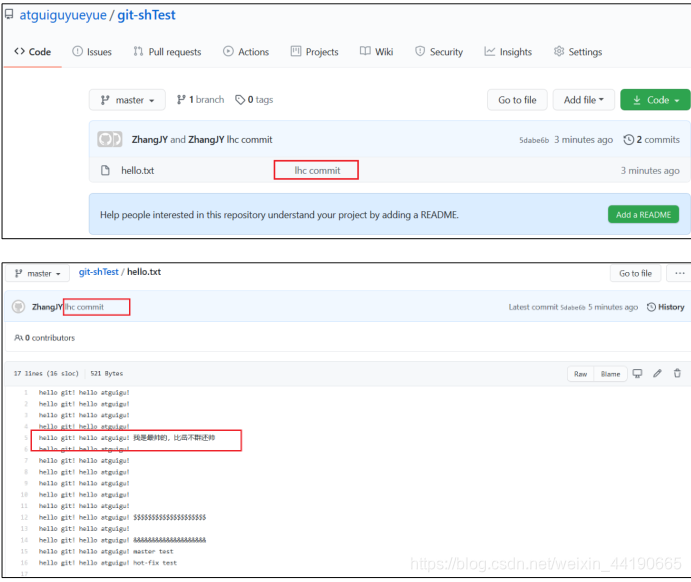
Task: Expand the Add file dropdown
Action: coord(583,100)
